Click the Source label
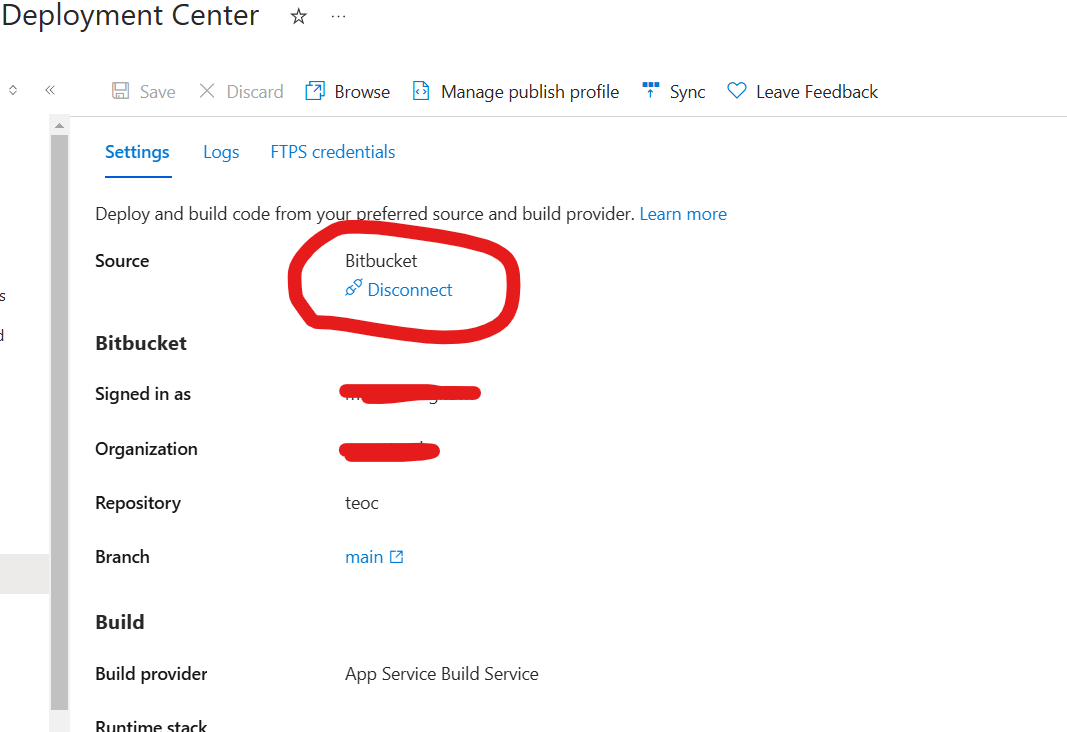 click(122, 261)
